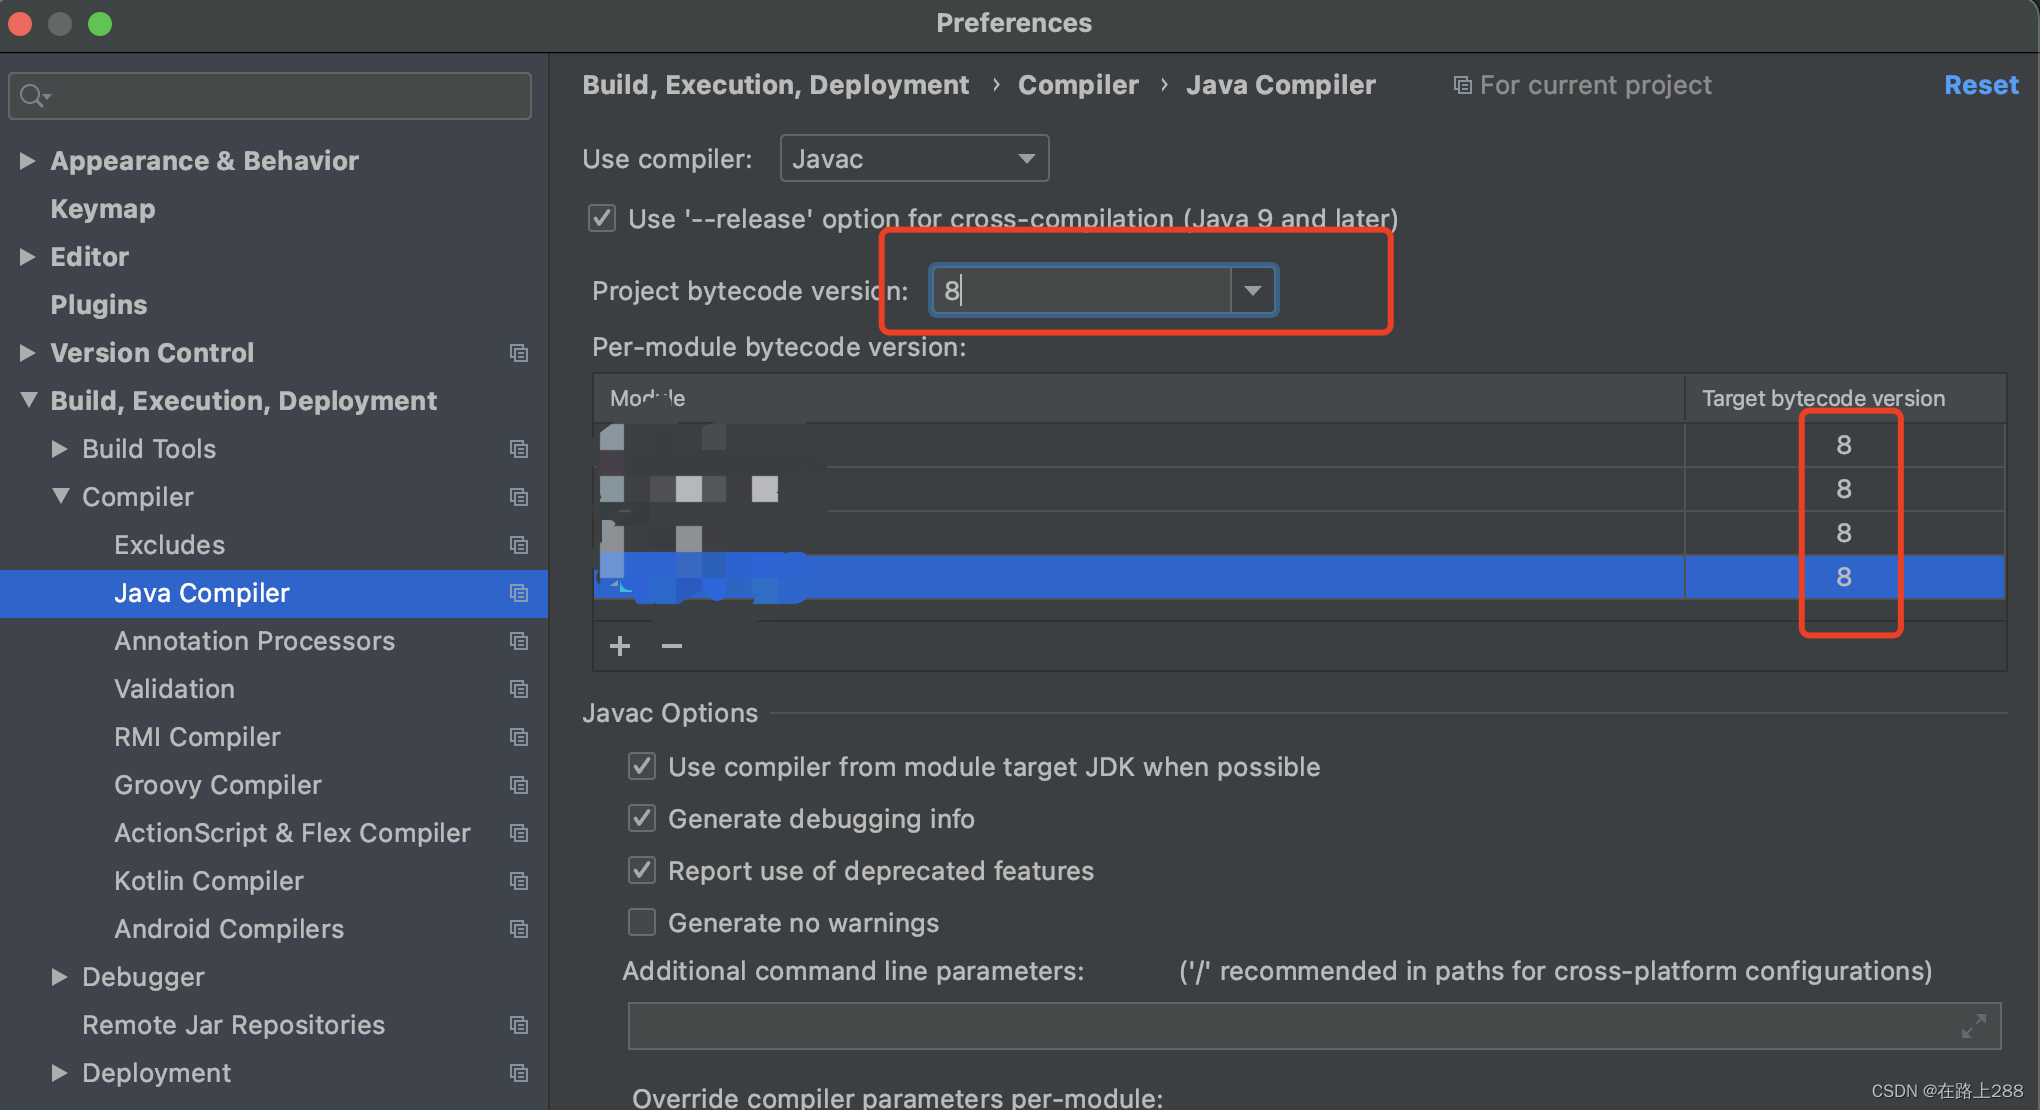Click the plus icon to add a module
2040x1110 pixels.
coord(620,646)
